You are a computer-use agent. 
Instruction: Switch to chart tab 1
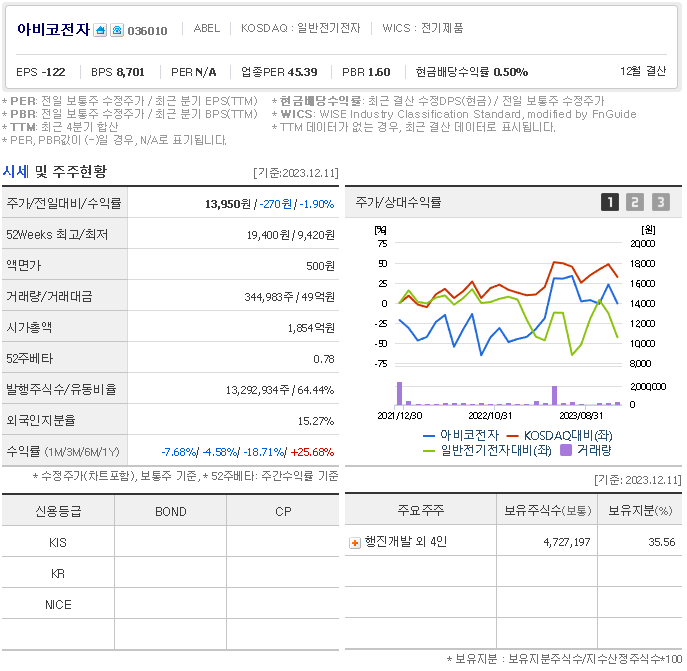(x=610, y=202)
